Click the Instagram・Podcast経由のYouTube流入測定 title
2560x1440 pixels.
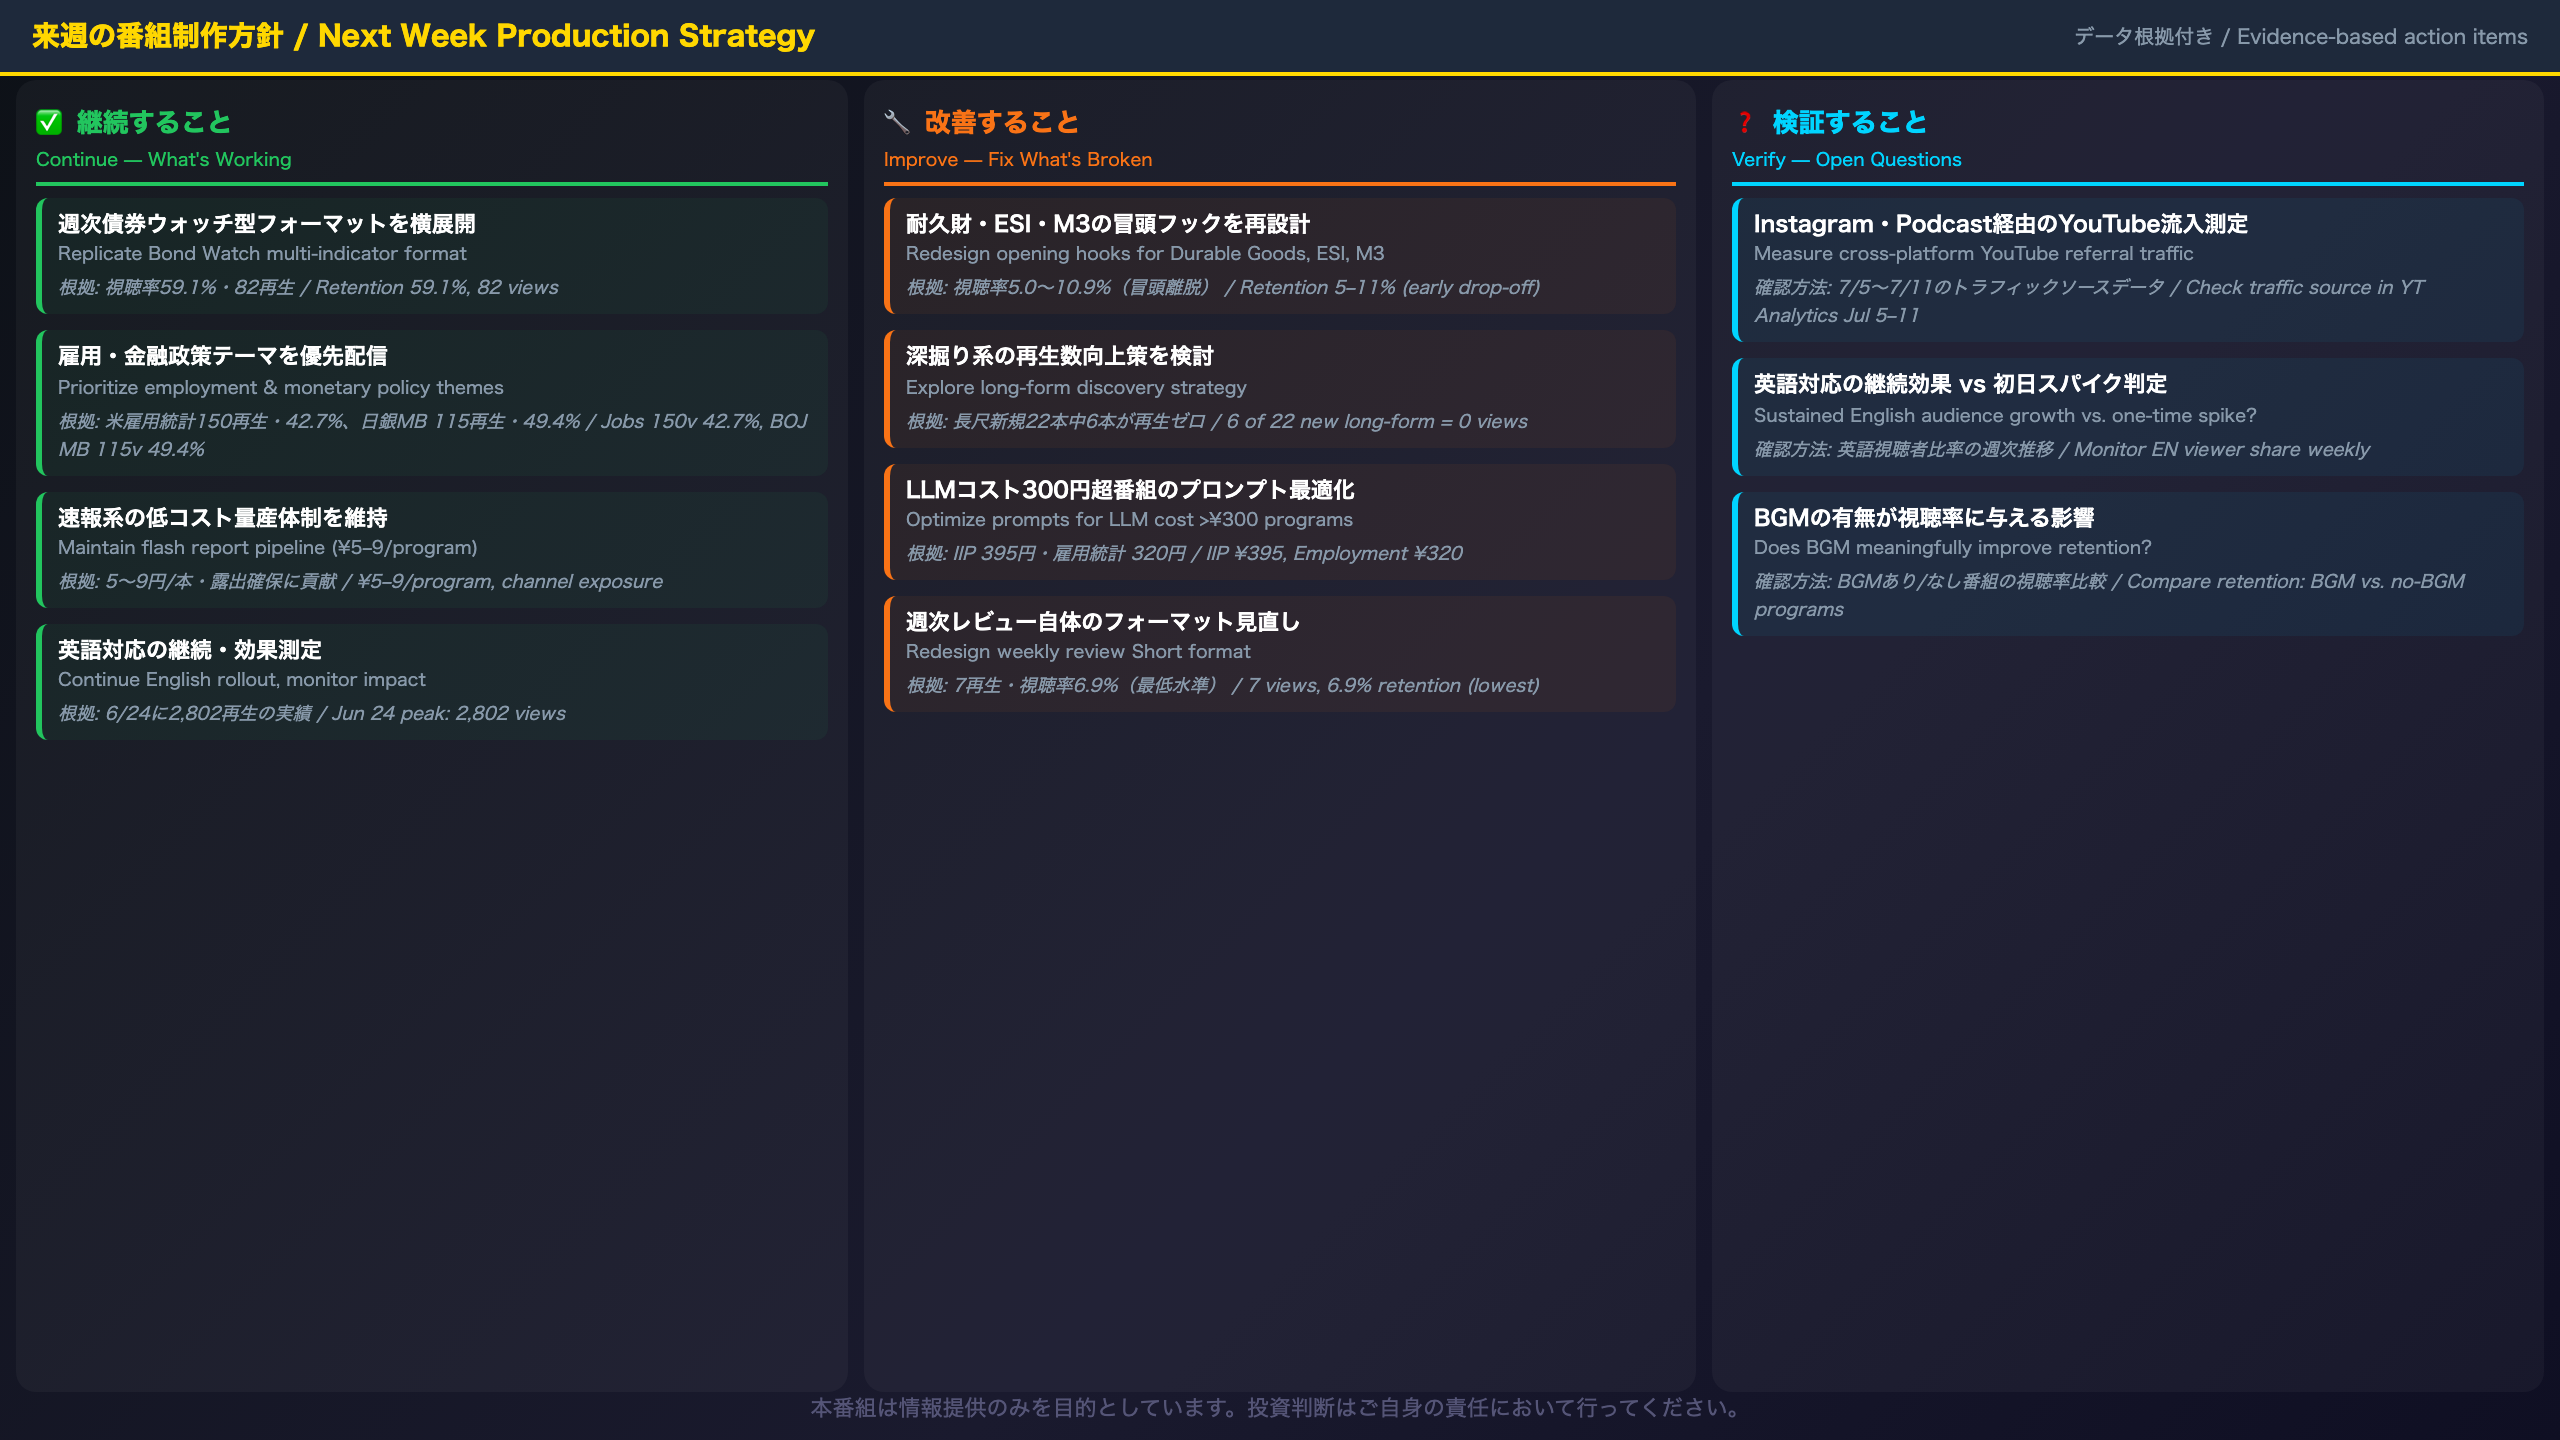pyautogui.click(x=2001, y=224)
